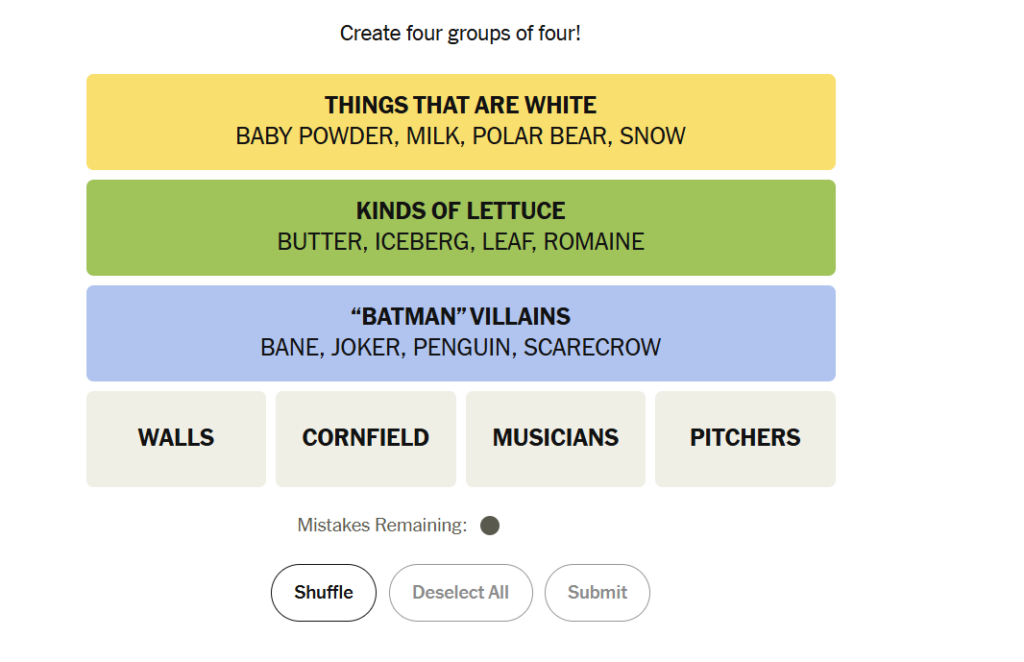Select the WALLS tile
The width and height of the screenshot is (1024, 662).
tap(176, 439)
